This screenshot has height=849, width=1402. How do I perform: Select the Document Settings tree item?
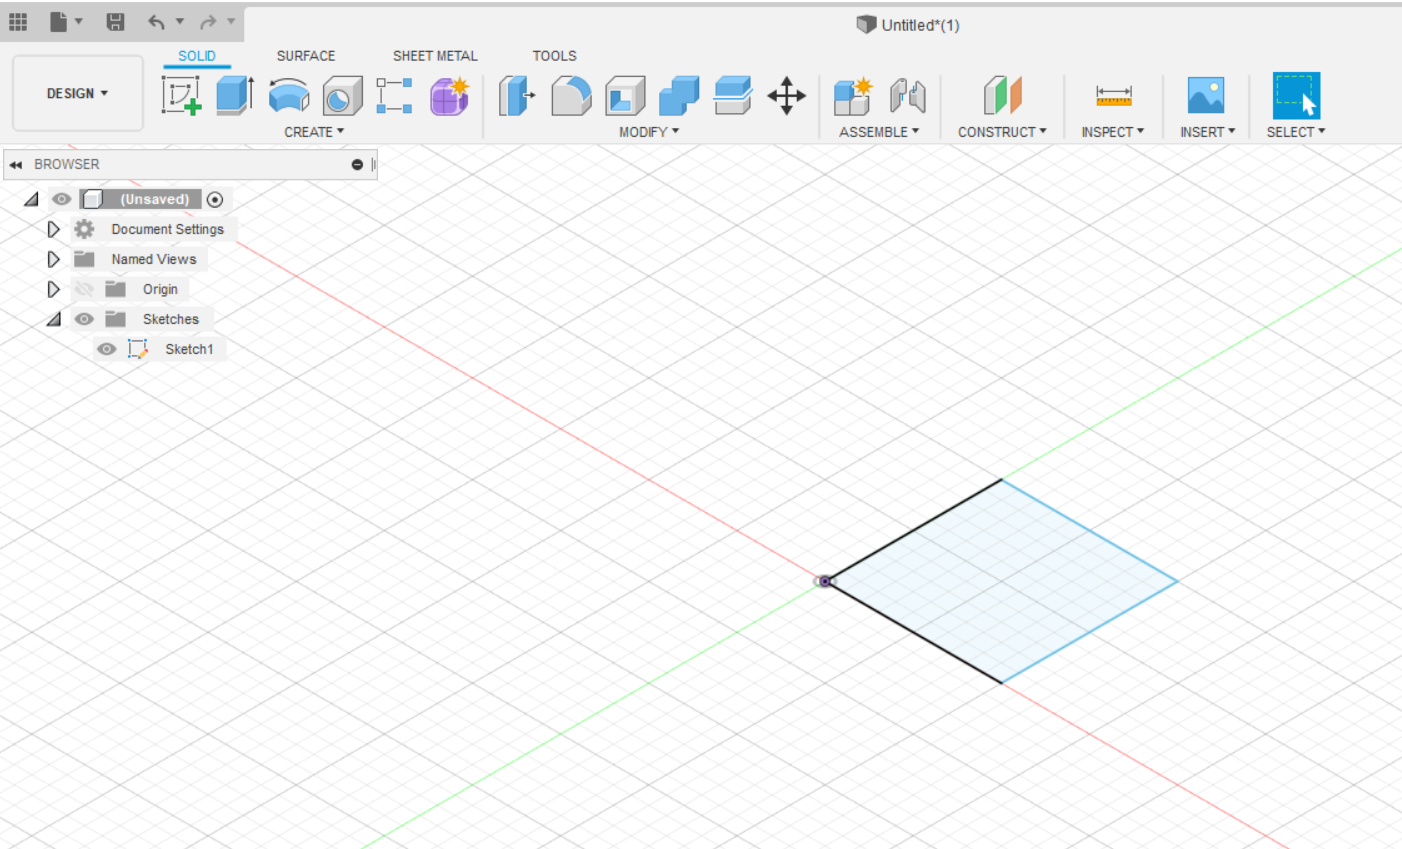coord(167,229)
